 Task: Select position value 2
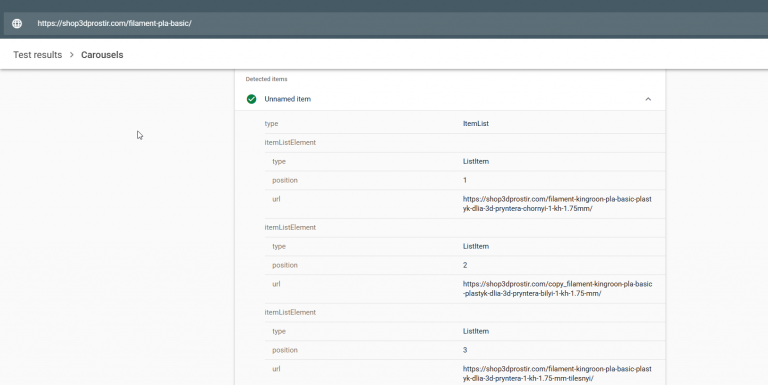[465, 265]
